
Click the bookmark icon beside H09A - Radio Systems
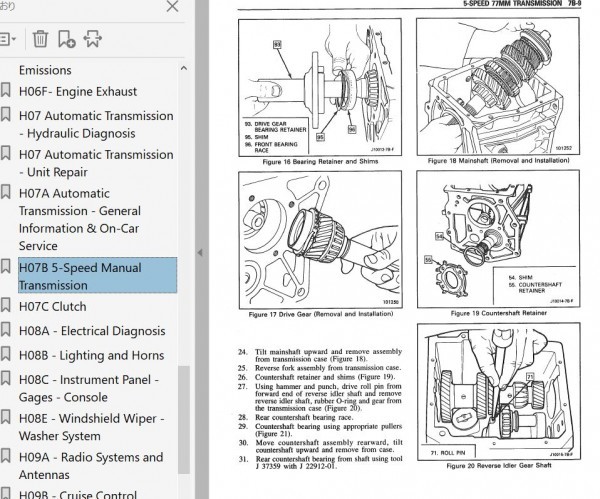5,457
